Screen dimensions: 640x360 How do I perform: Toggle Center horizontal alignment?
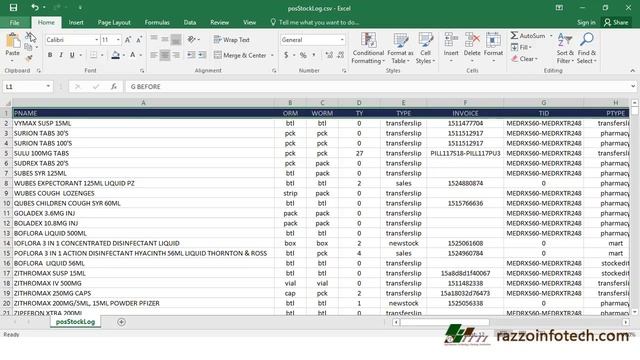(x=164, y=55)
